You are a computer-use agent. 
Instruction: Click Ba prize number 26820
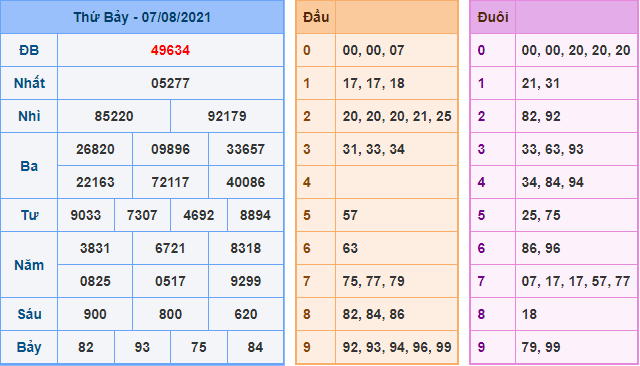[95, 149]
